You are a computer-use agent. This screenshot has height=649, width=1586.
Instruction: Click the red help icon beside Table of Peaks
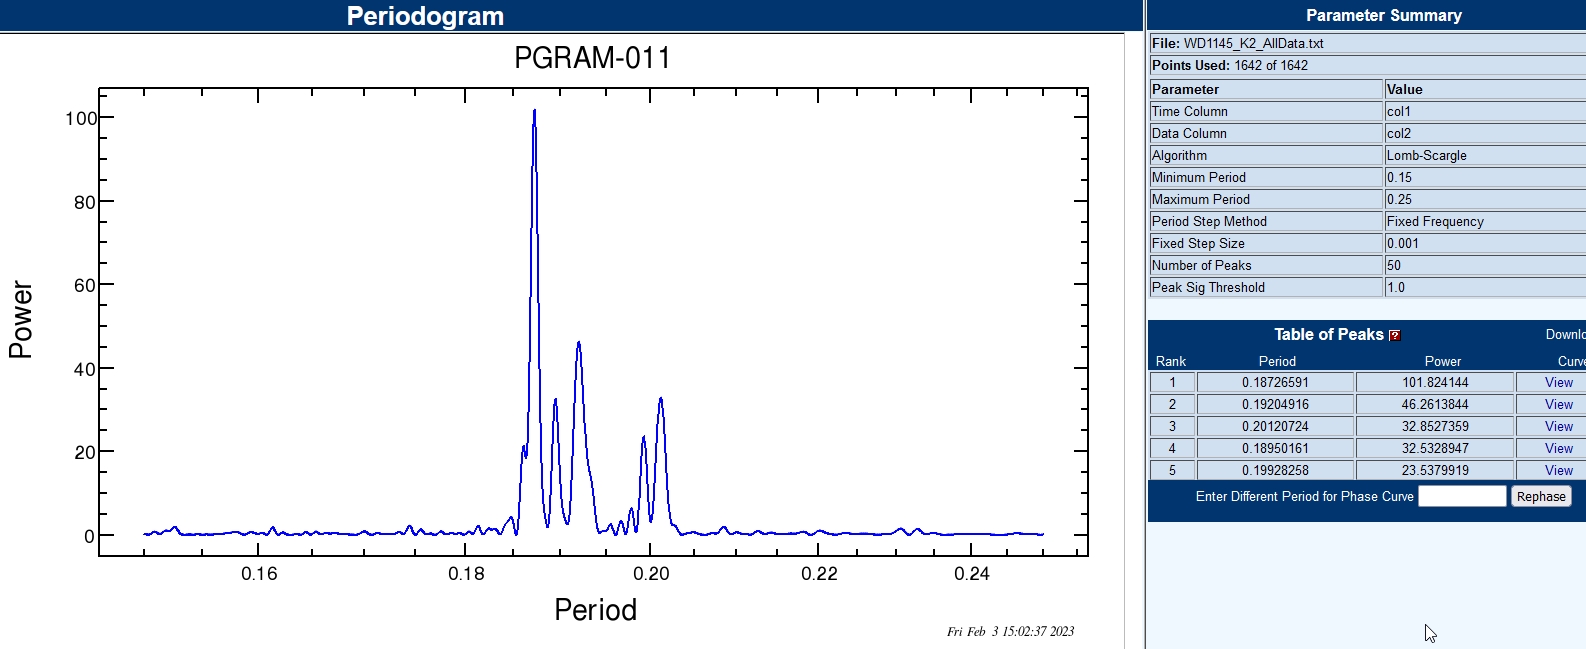(1395, 336)
